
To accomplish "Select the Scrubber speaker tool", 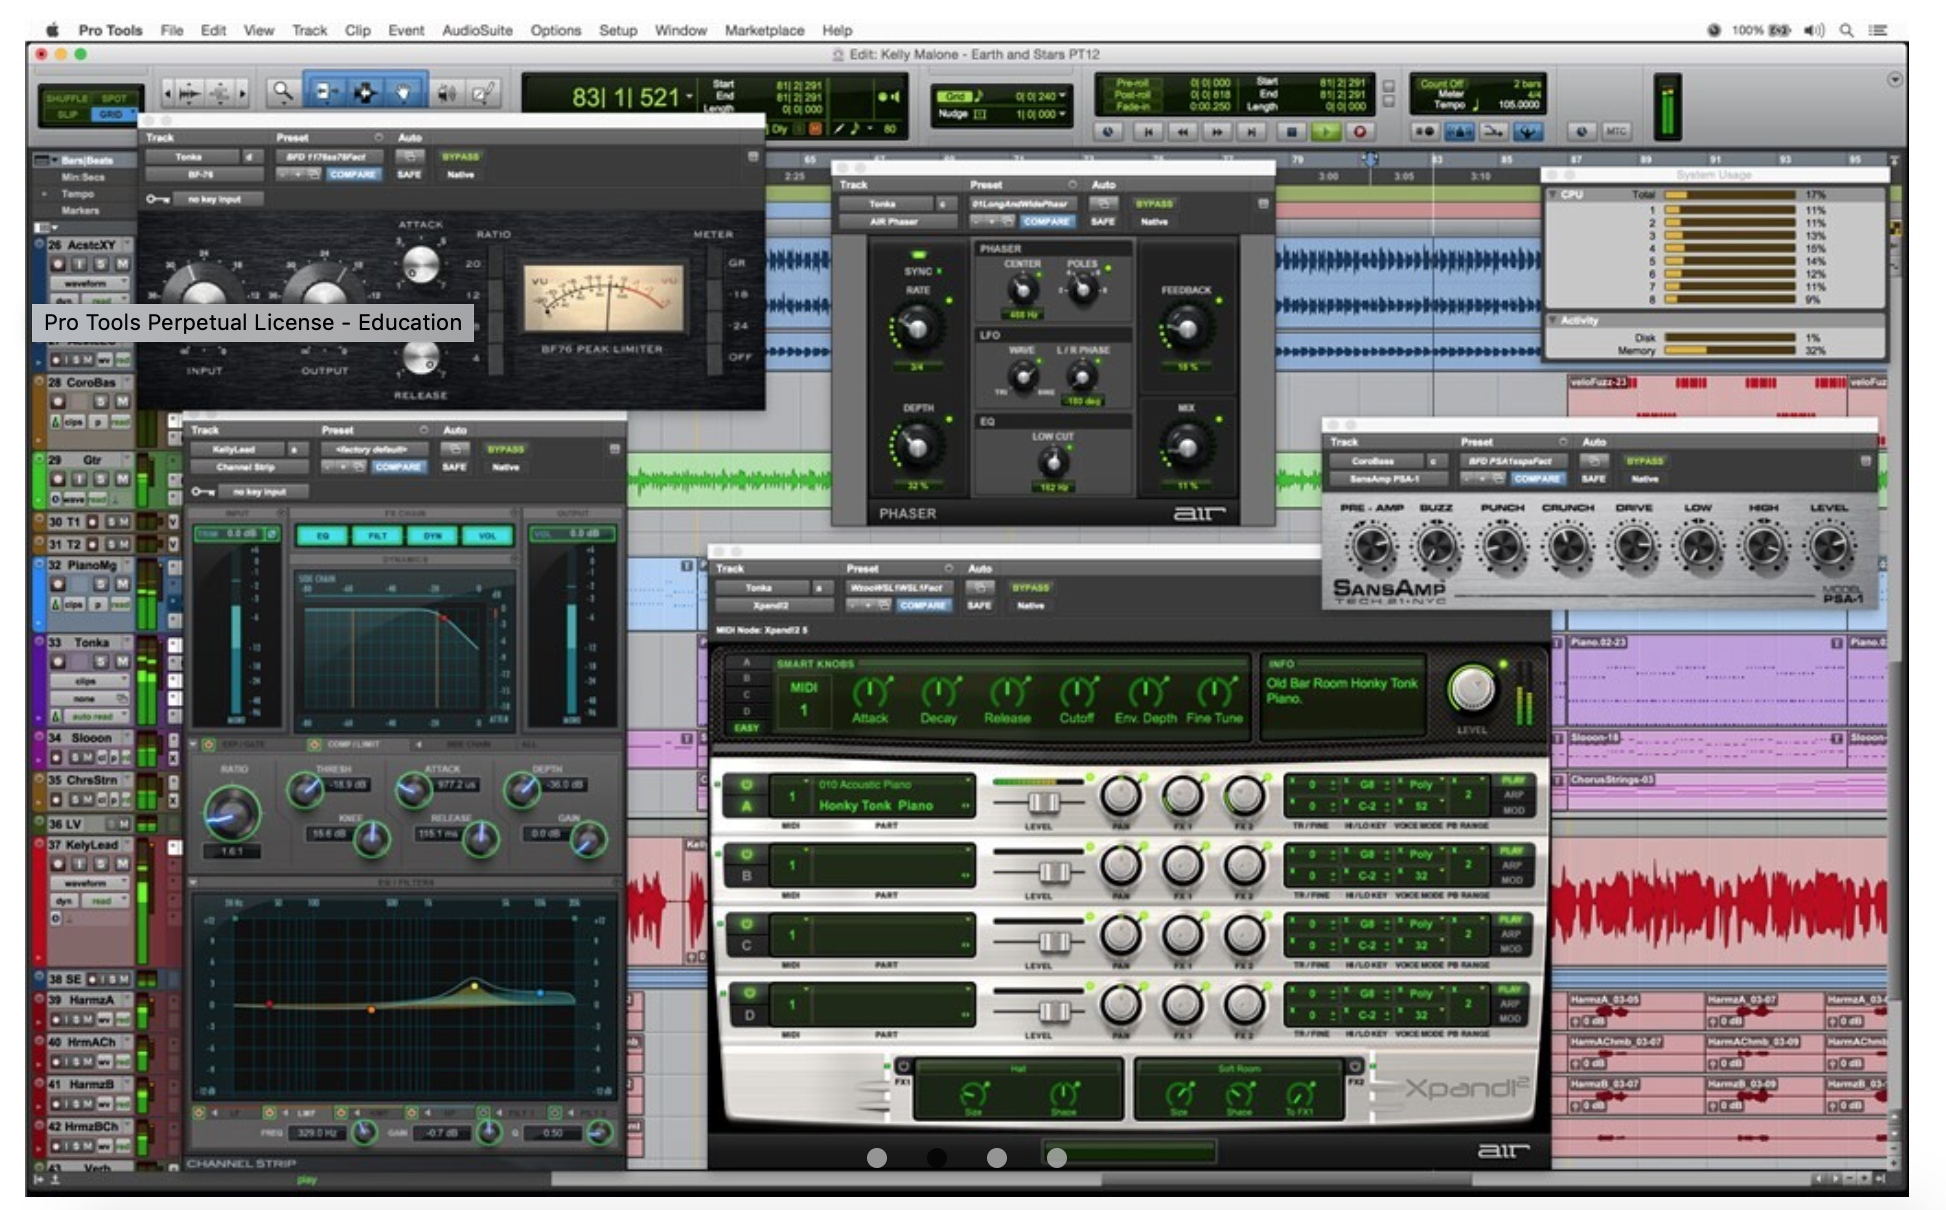I will coord(446,93).
